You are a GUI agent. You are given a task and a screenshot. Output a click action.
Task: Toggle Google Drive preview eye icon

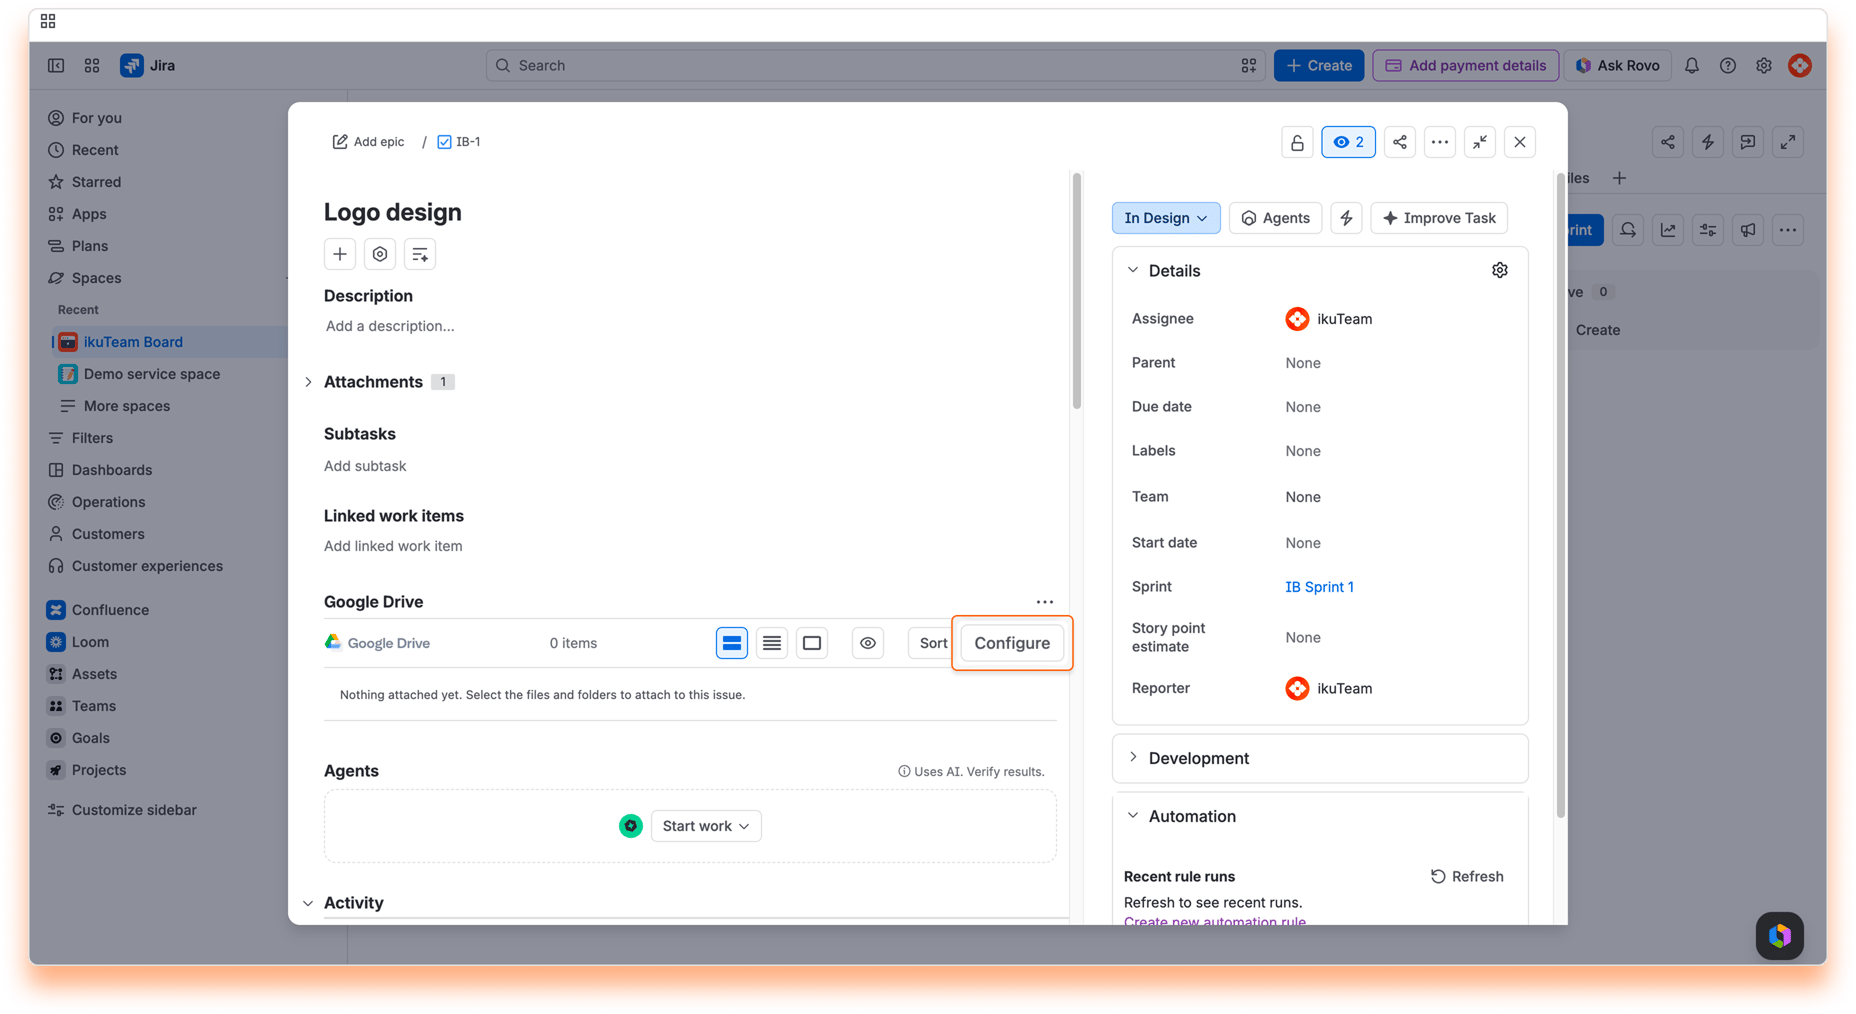pyautogui.click(x=868, y=643)
